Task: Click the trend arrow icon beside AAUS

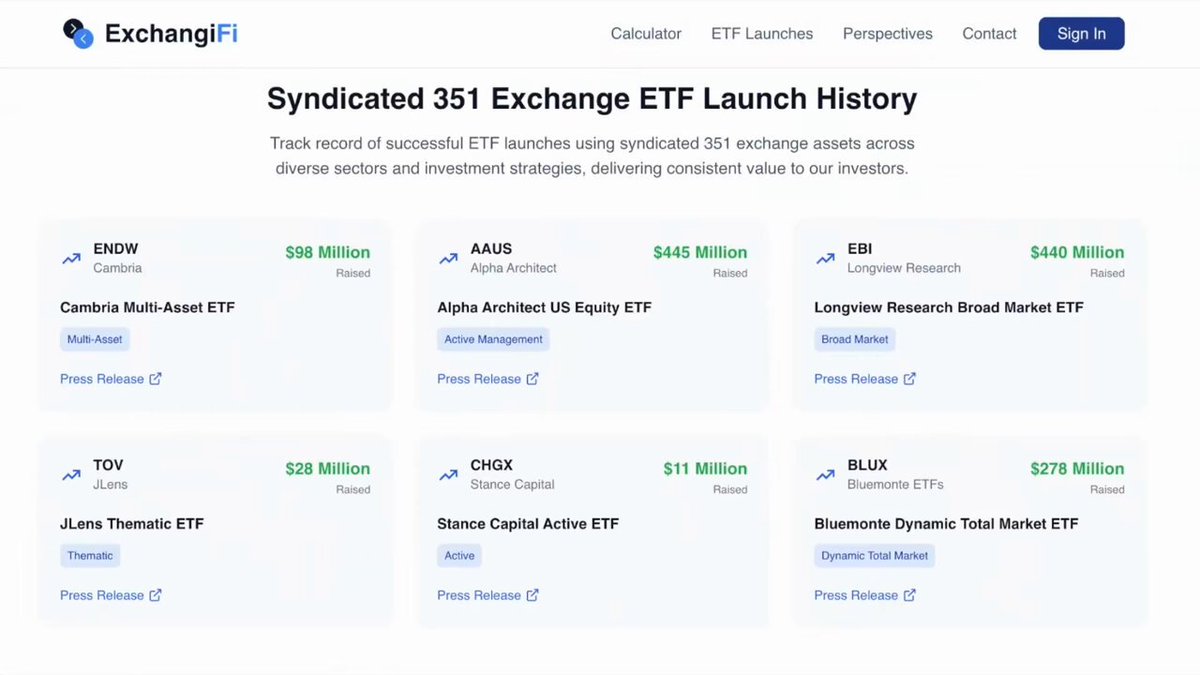Action: pyautogui.click(x=448, y=258)
